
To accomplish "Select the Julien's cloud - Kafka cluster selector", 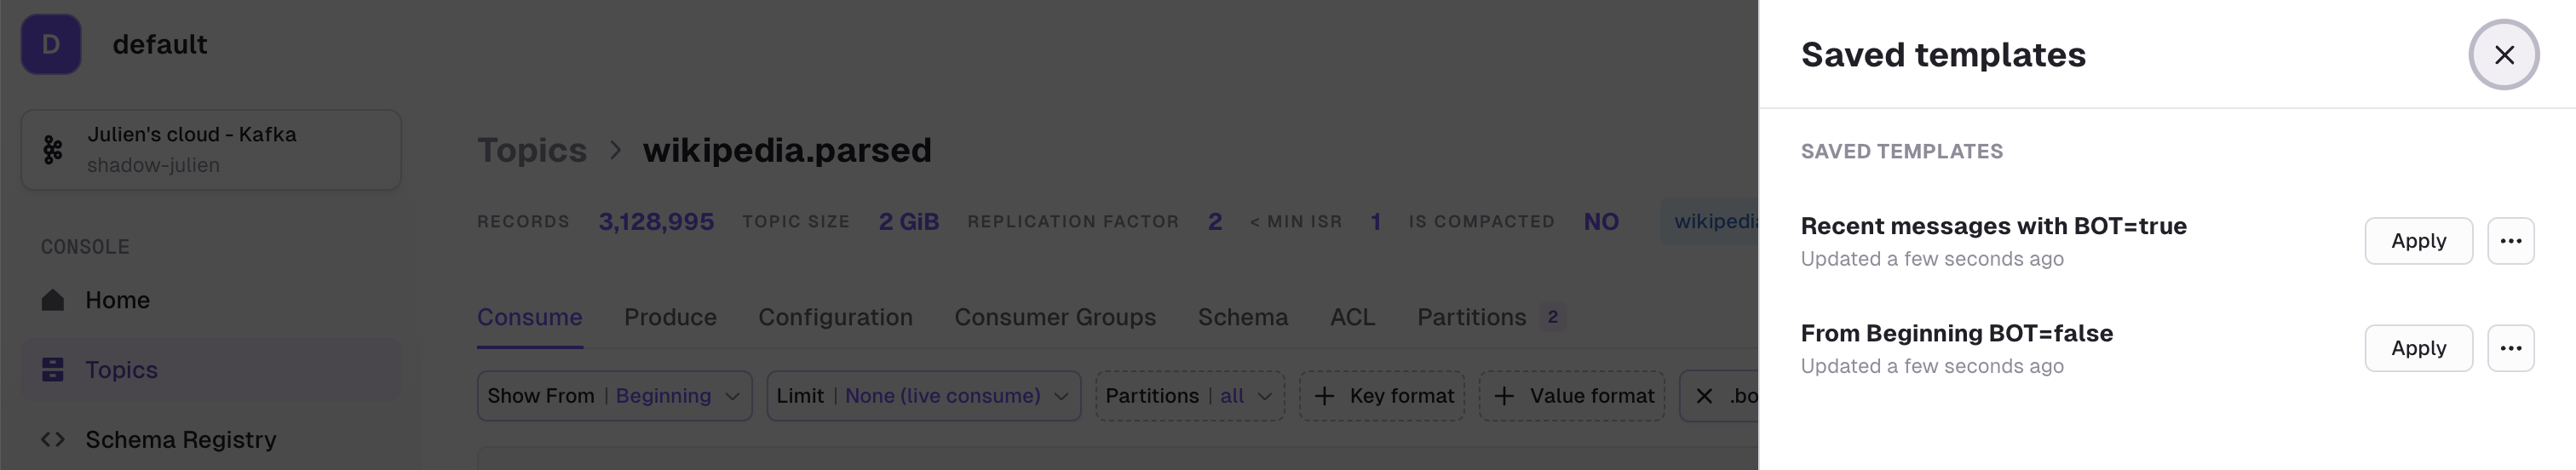I will click(x=211, y=150).
